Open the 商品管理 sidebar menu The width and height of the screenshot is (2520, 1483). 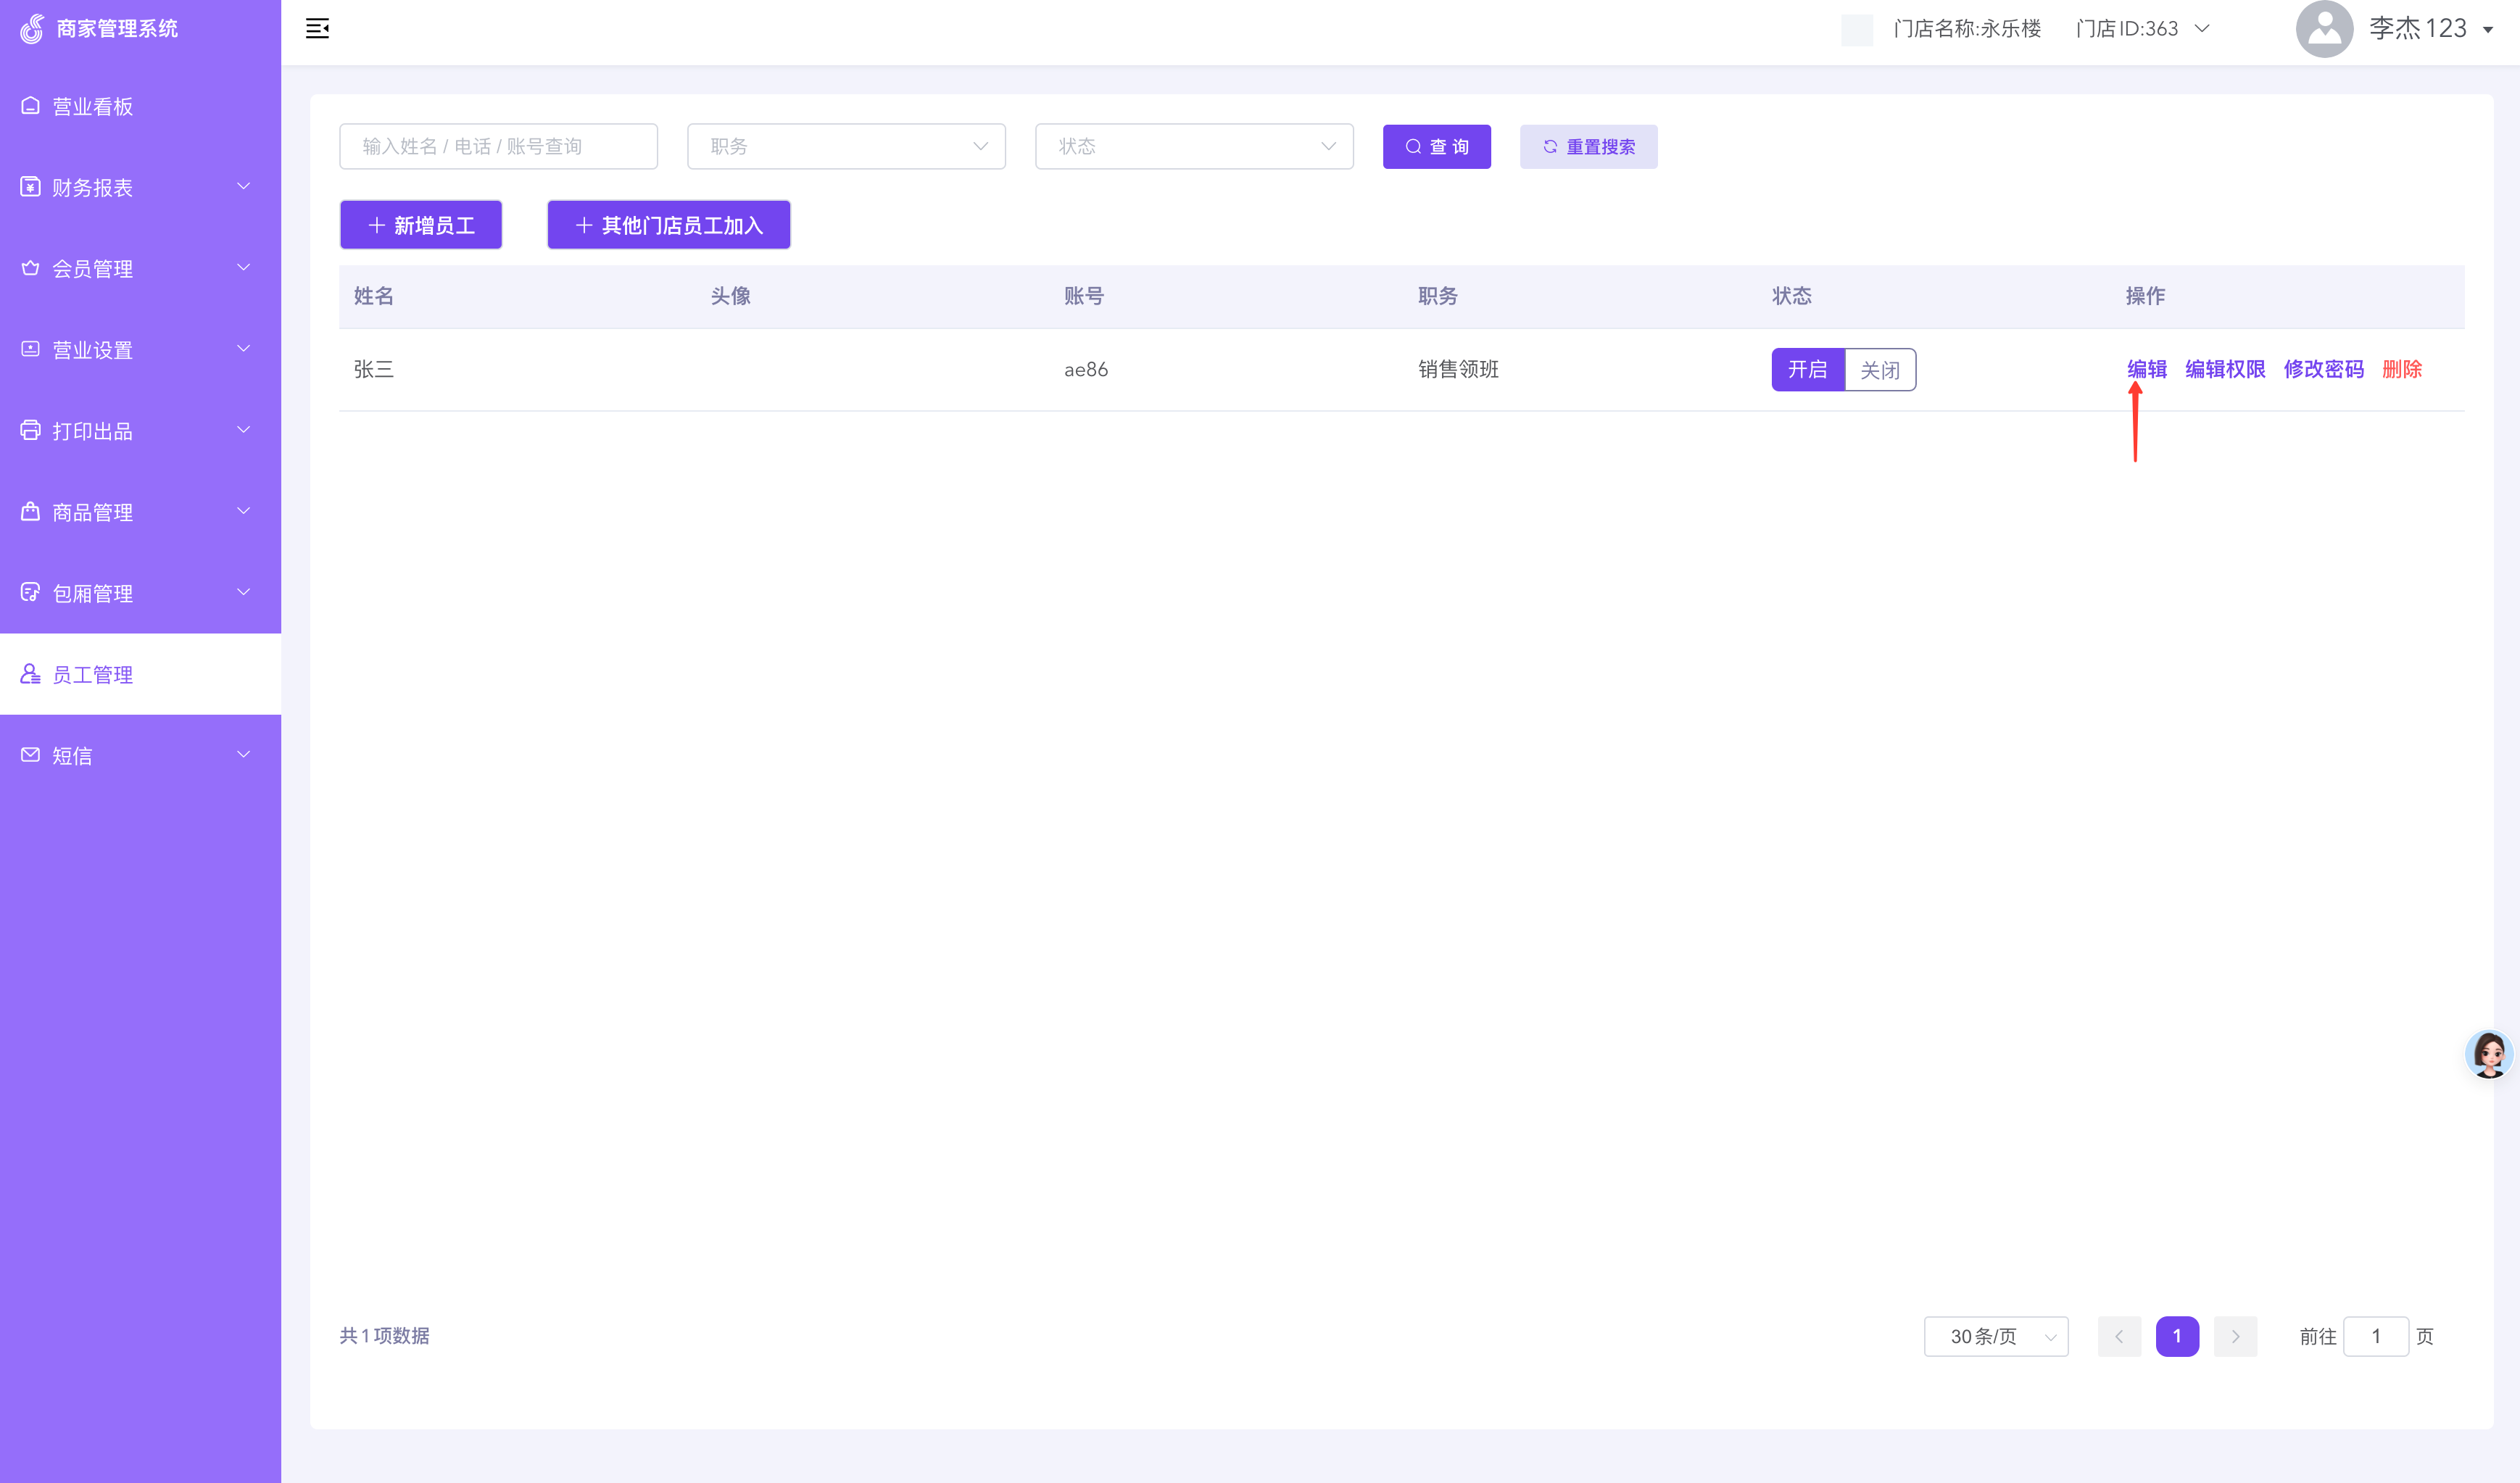click(x=140, y=511)
